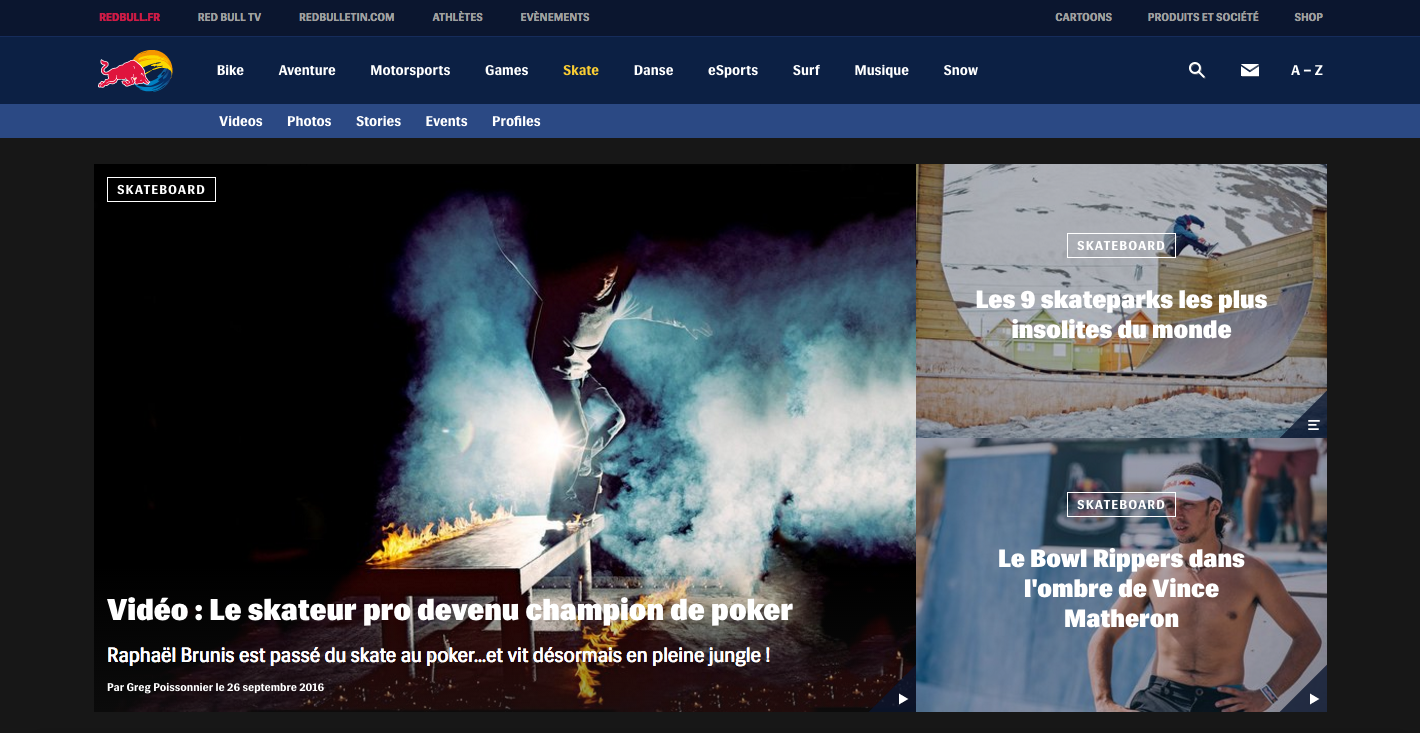Open the A – Z index
The image size is (1420, 733).
[x=1306, y=70]
